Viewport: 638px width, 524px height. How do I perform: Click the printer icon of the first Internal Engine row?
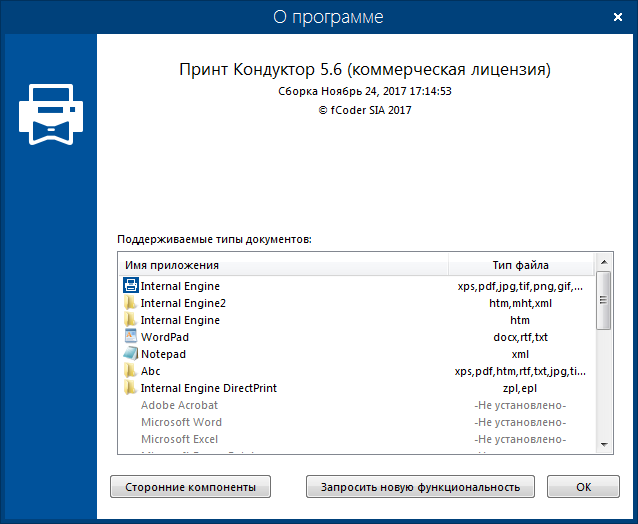point(131,286)
